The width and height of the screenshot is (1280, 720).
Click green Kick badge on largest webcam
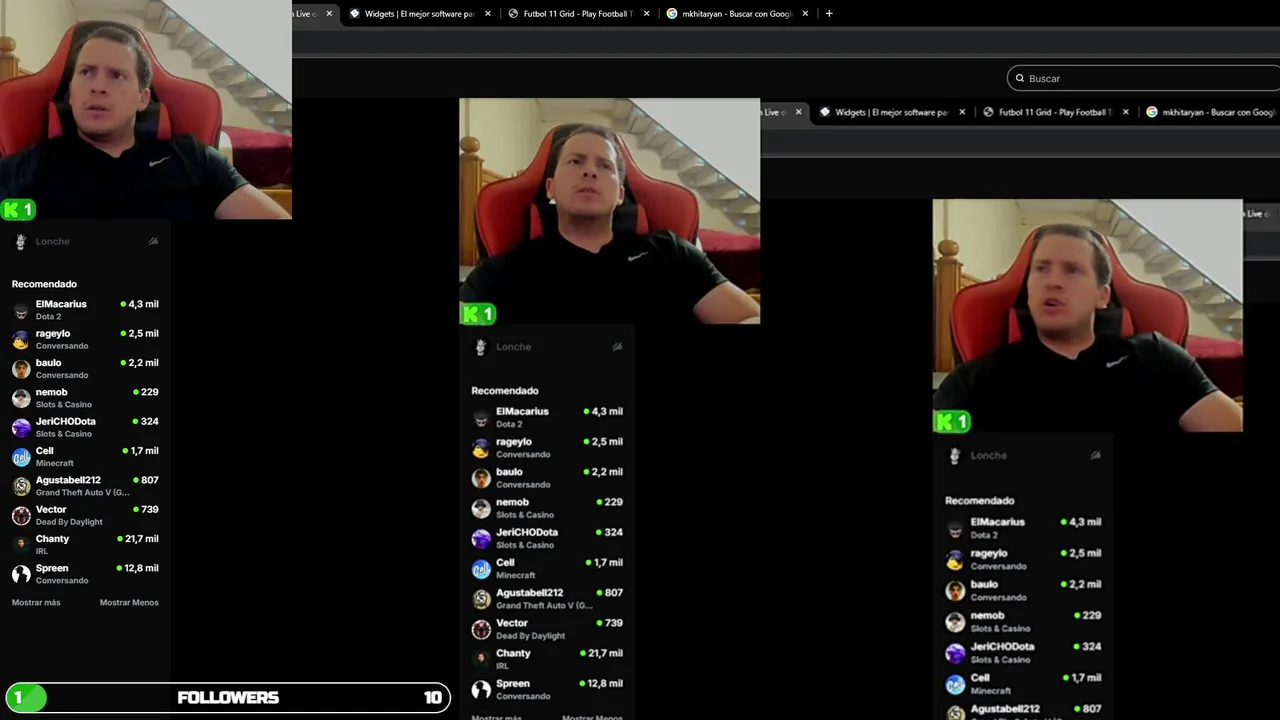tap(18, 209)
